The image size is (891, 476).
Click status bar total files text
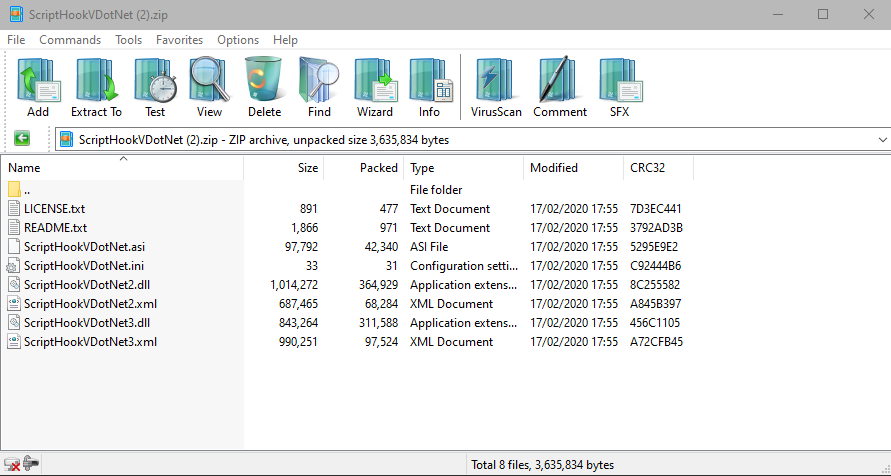[543, 465]
